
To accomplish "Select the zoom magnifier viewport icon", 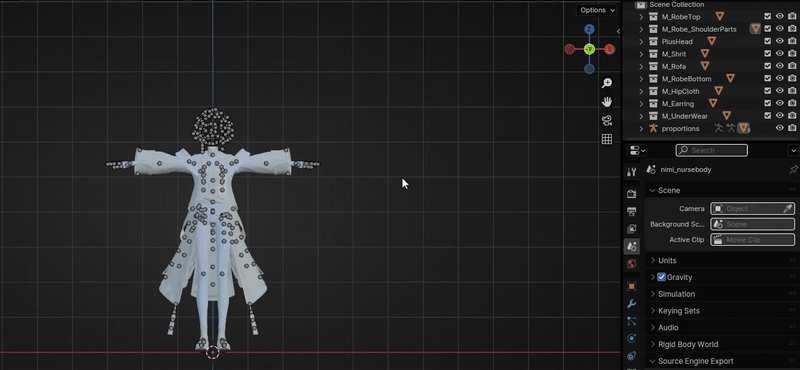I will click(607, 83).
